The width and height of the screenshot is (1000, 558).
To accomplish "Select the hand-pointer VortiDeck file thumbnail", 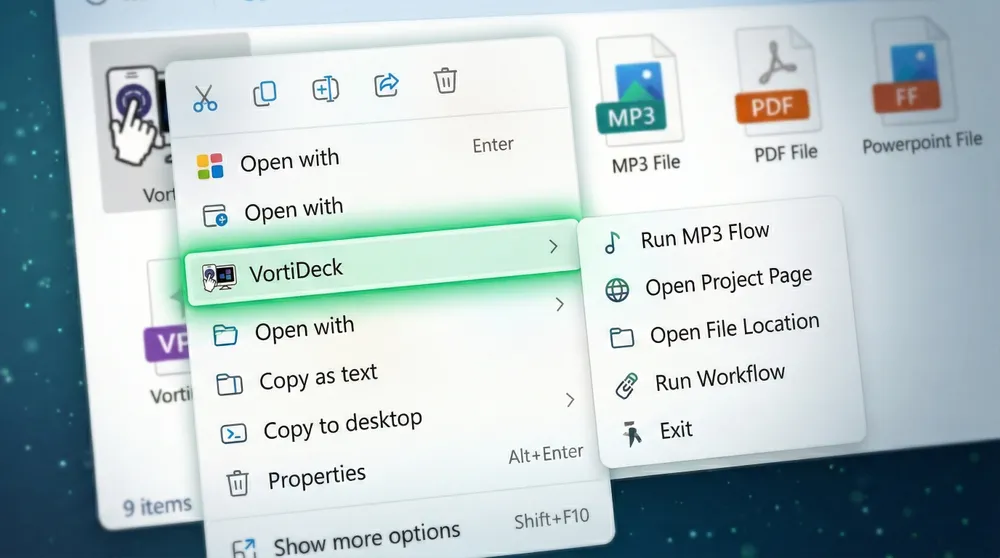I will coord(136,116).
